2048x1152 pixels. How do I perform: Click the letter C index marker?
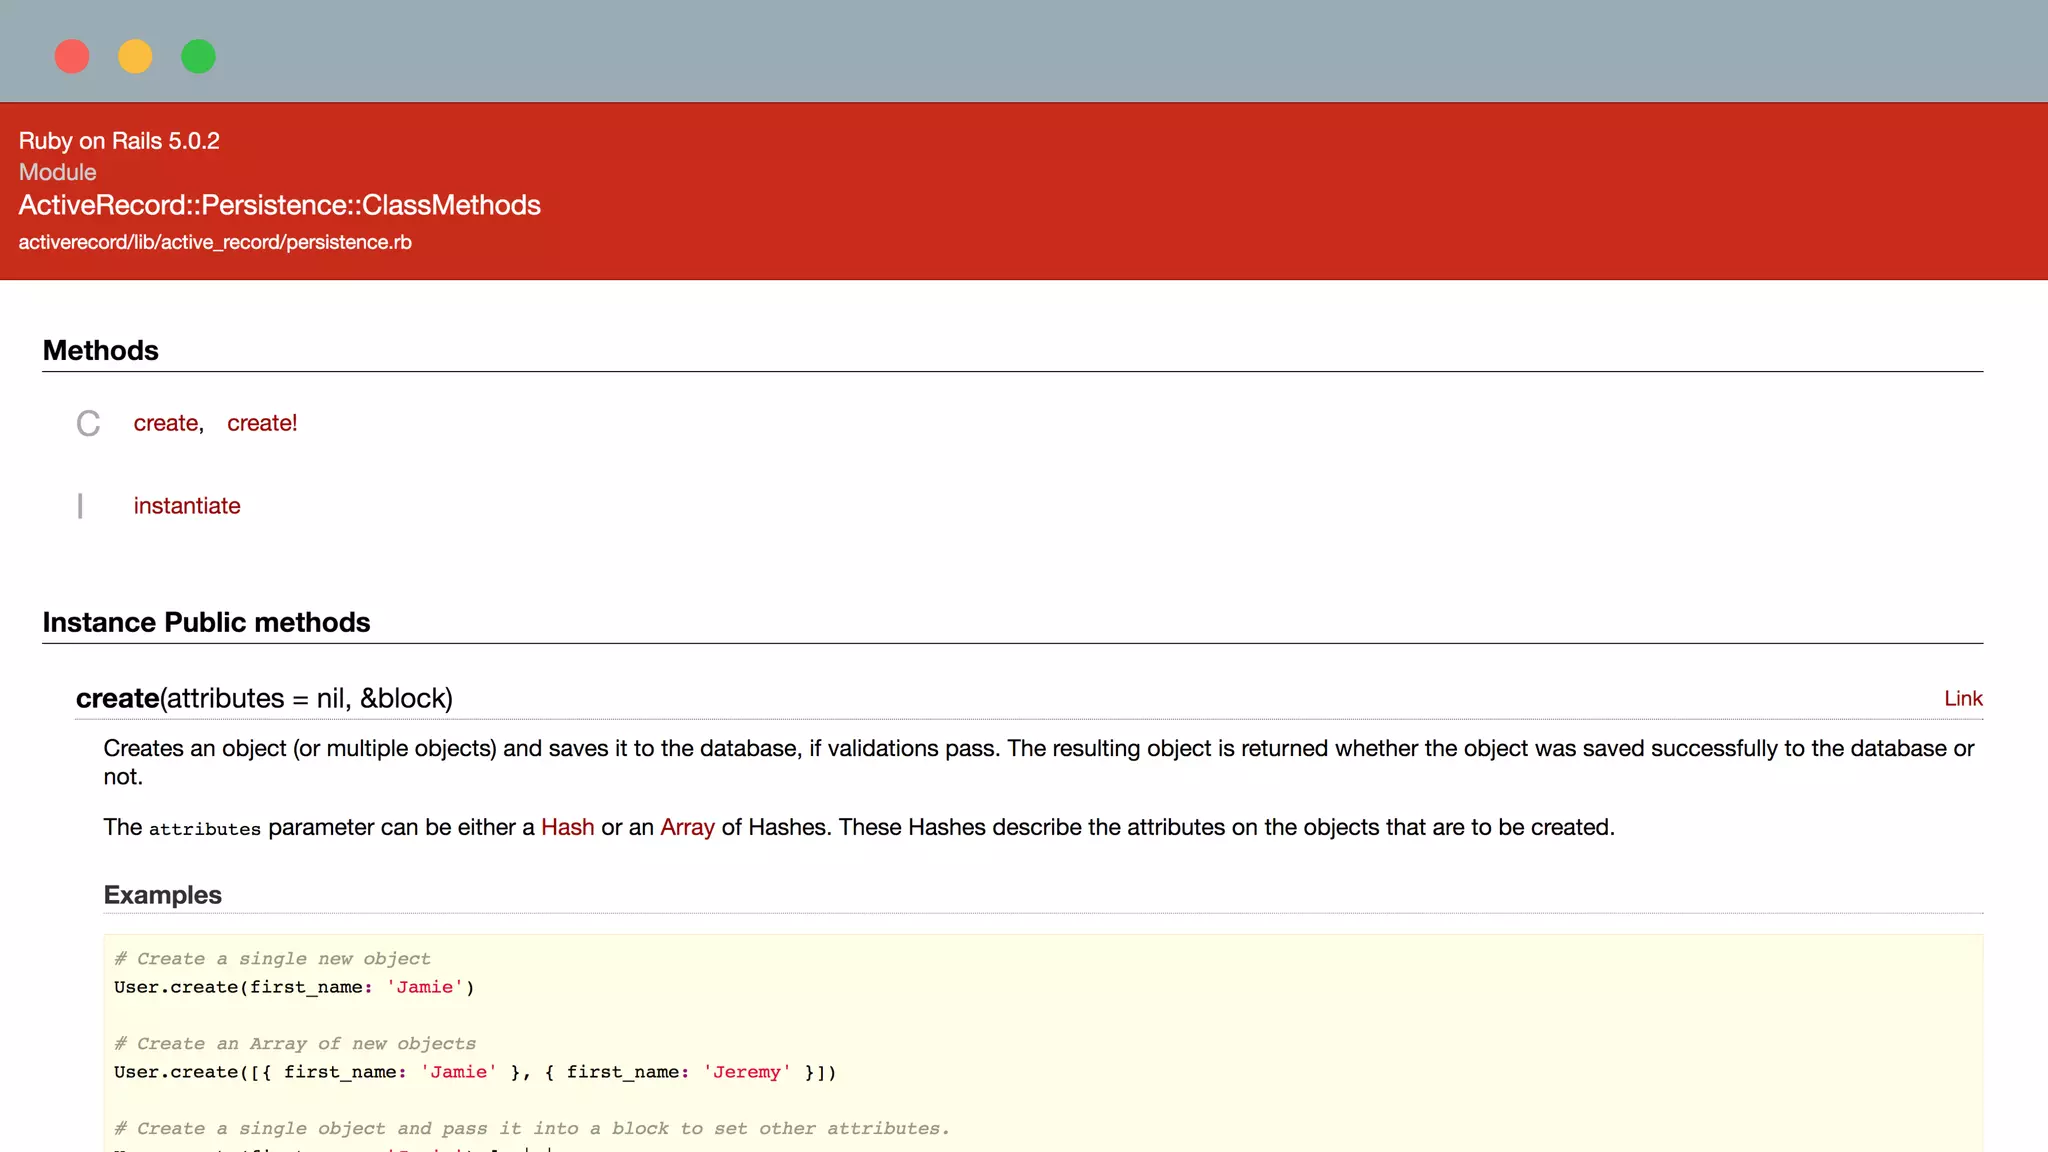click(x=88, y=424)
